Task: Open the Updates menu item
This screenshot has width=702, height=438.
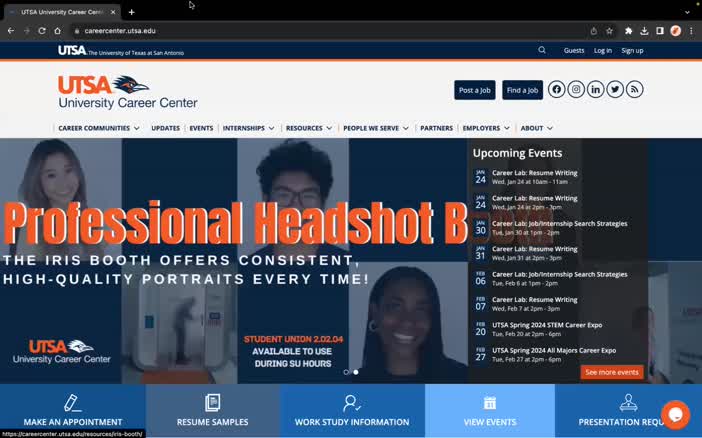Action: (x=165, y=128)
